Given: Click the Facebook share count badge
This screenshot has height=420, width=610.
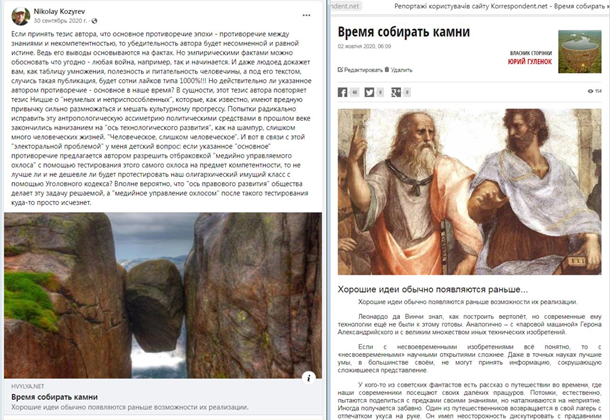Looking at the screenshot, I should (355, 92).
